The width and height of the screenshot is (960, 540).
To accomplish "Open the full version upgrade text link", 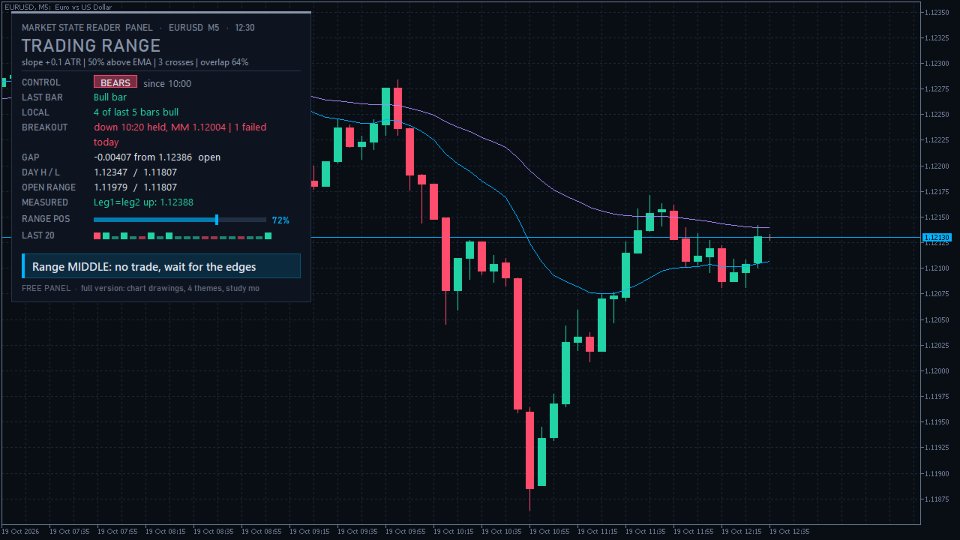I will (x=170, y=288).
